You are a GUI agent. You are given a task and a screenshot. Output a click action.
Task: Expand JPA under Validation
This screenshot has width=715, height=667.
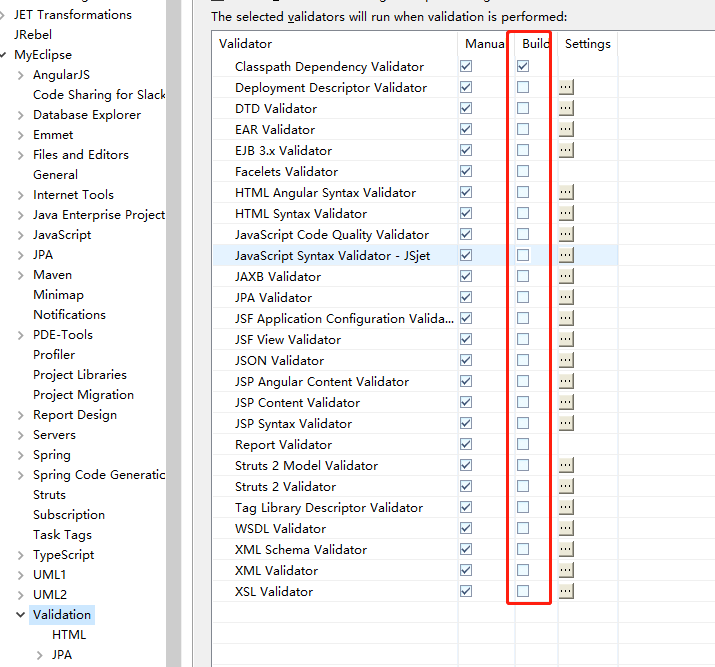click(40, 656)
